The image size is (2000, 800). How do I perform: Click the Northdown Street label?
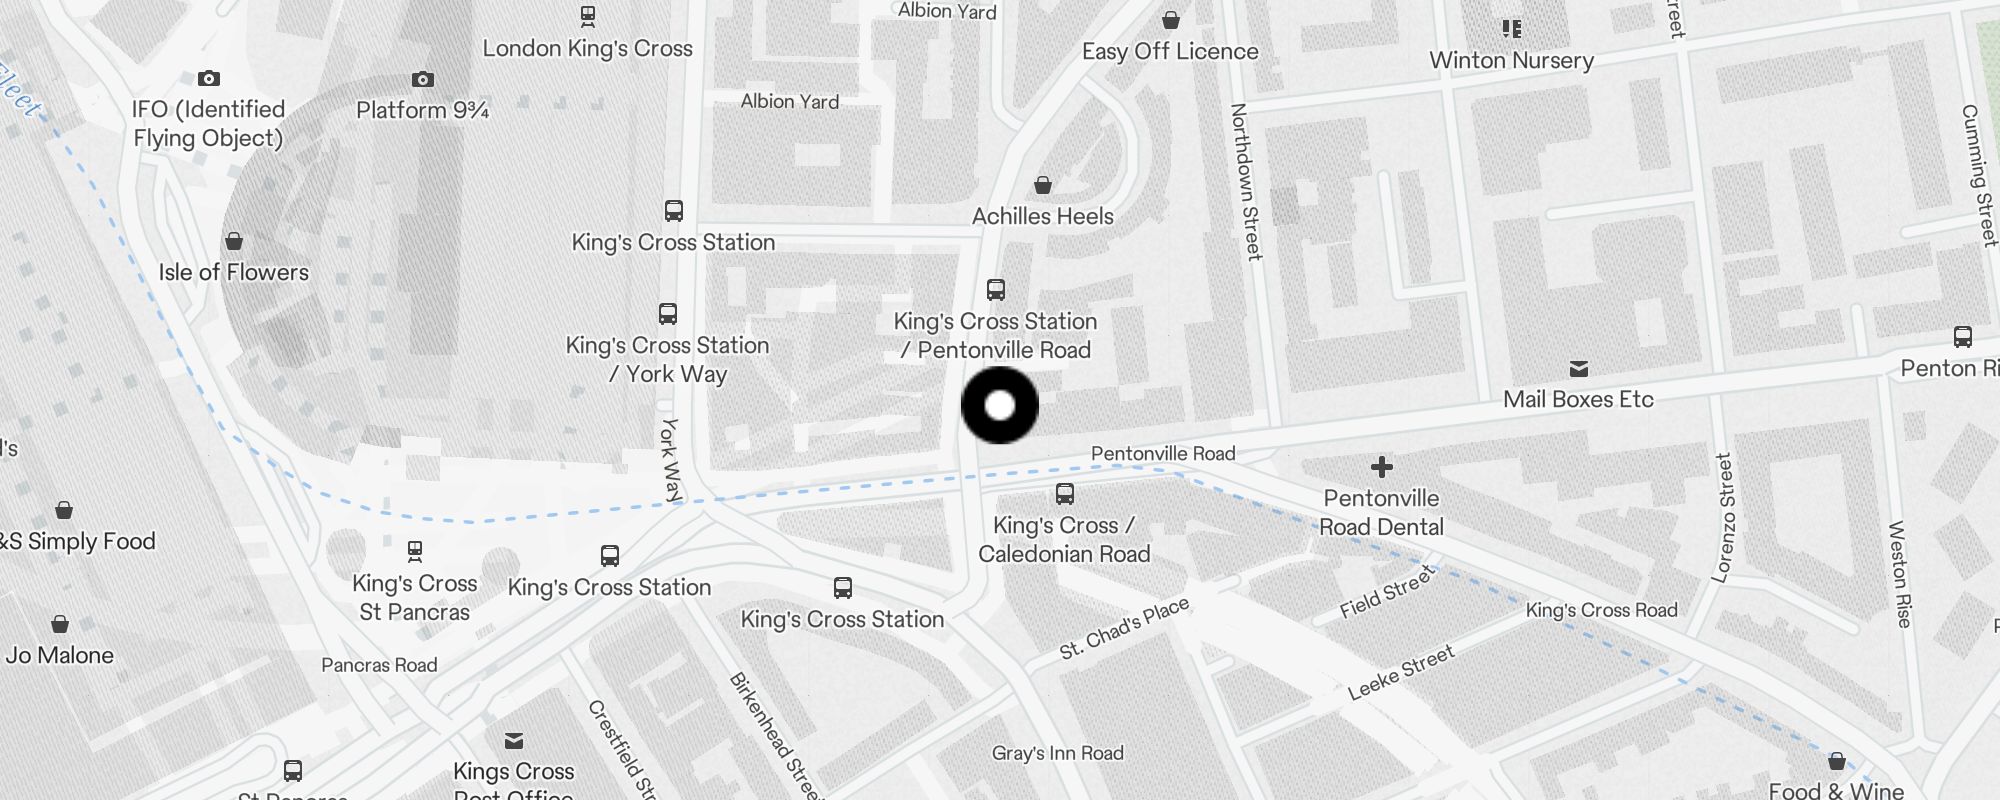[x=1246, y=181]
